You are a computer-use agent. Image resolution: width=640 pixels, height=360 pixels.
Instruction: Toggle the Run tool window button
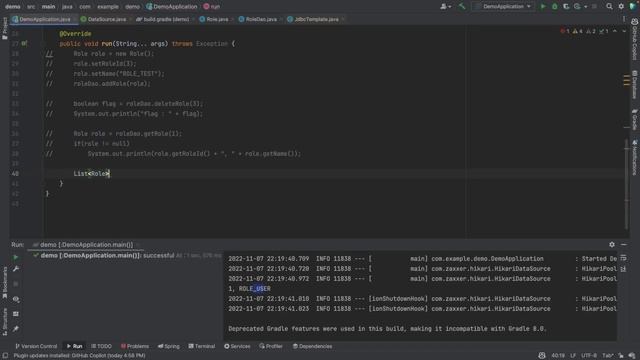click(x=75, y=346)
